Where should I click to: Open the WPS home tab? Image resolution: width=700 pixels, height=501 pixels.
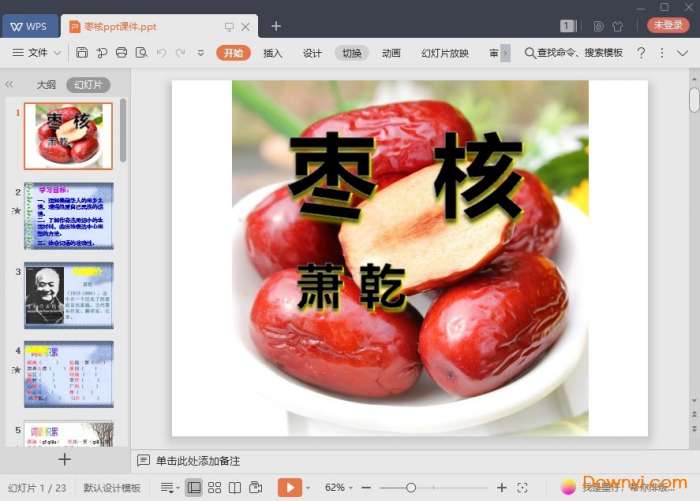(29, 26)
